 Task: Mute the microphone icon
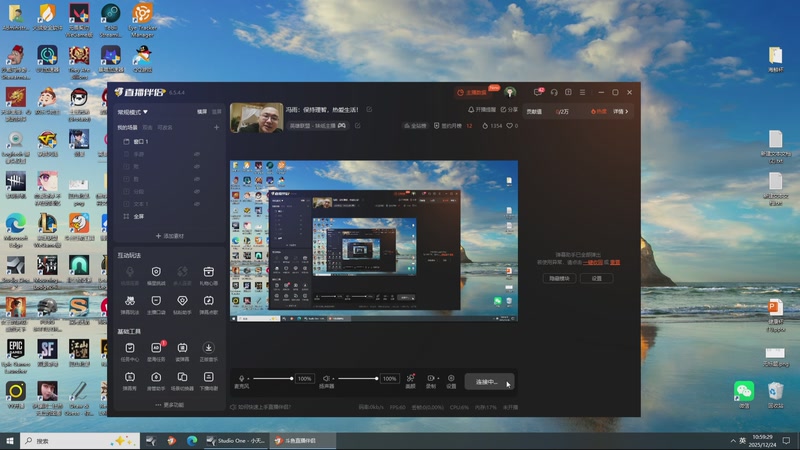241,379
